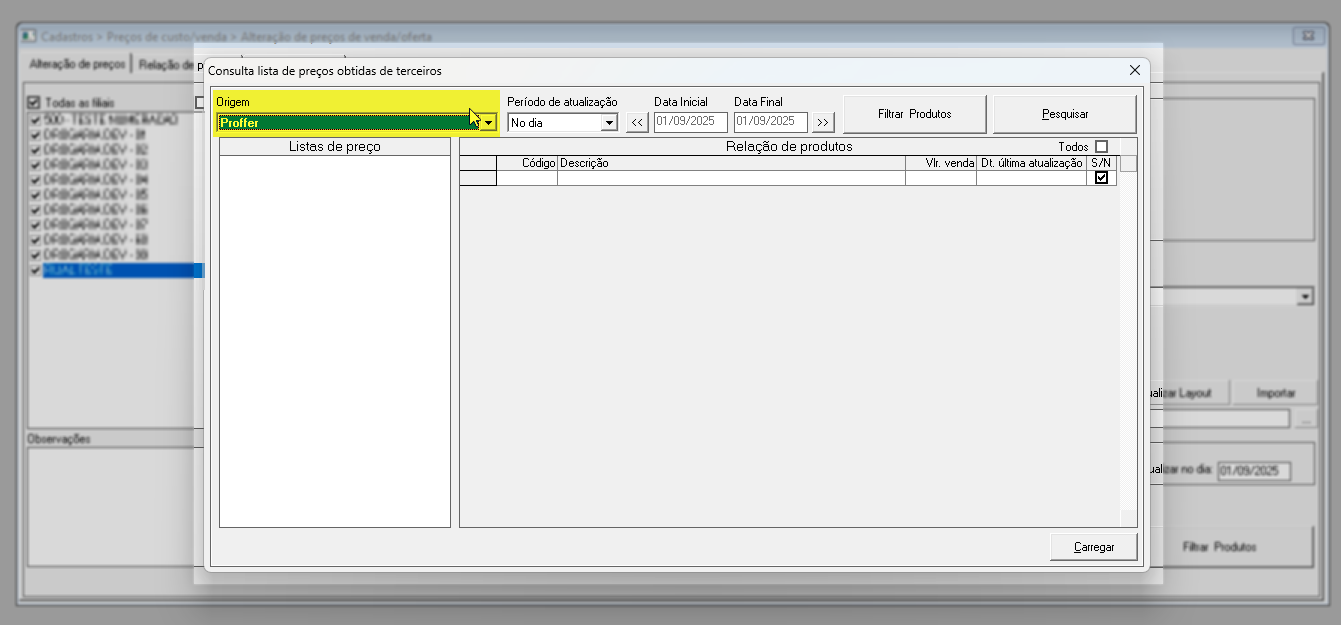Viewport: 1341px width, 625px height.
Task: Uncheck the S/N checkbox in first row
Action: tap(1101, 178)
